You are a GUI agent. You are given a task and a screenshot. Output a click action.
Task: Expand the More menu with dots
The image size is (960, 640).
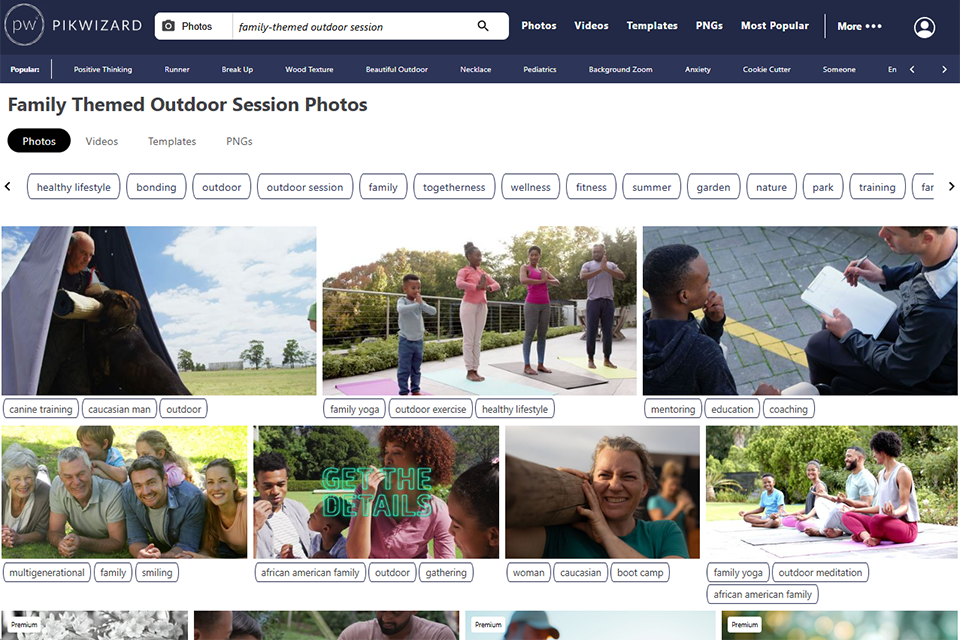coord(860,26)
